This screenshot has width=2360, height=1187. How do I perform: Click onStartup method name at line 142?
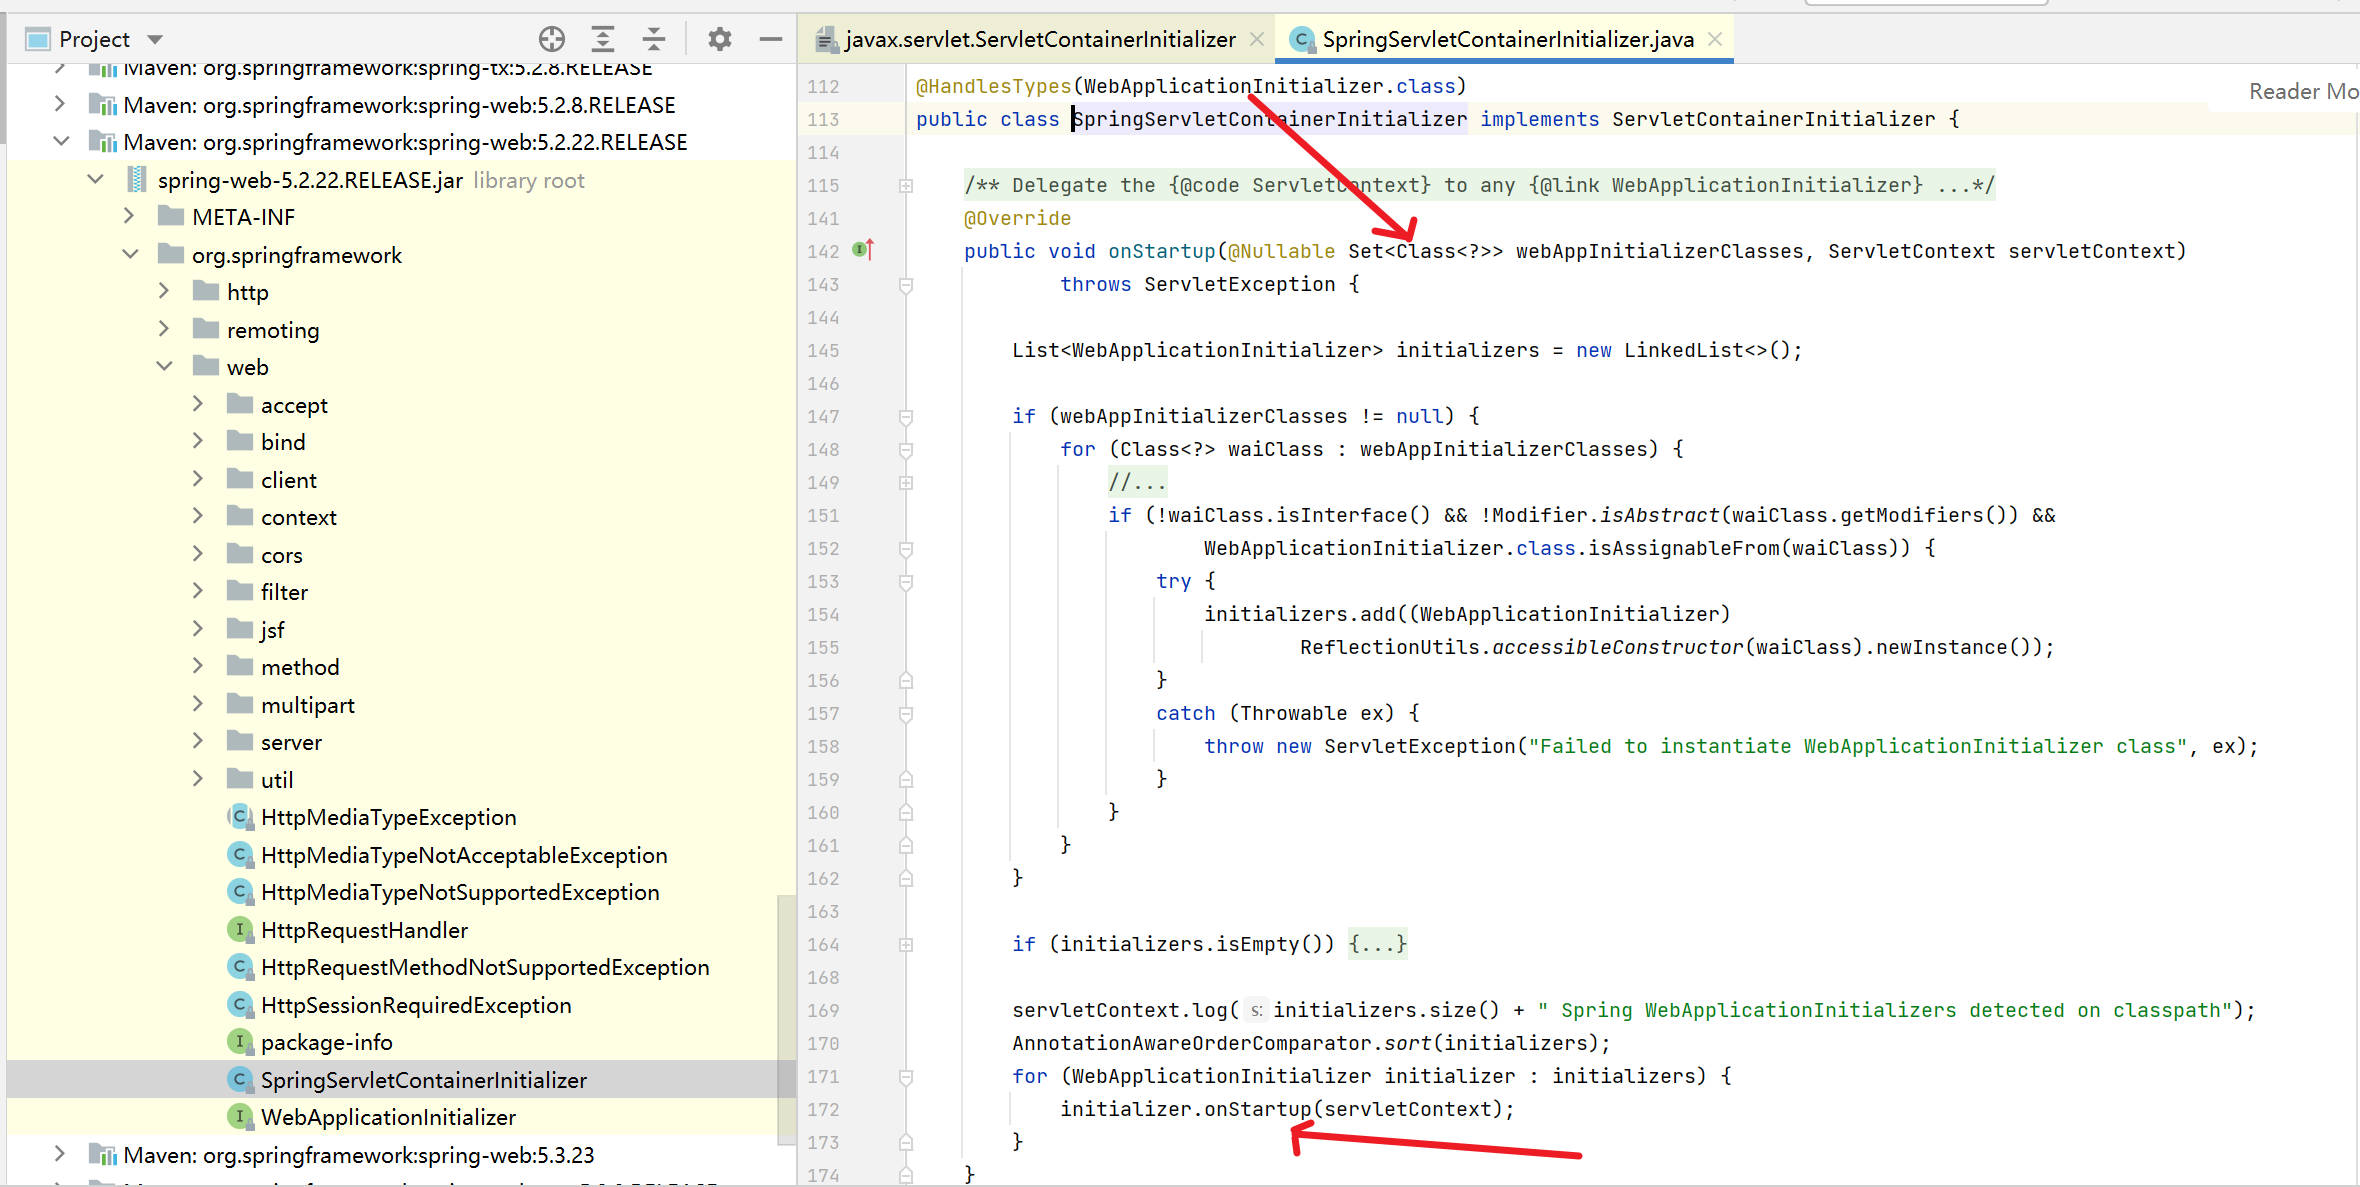[1161, 251]
